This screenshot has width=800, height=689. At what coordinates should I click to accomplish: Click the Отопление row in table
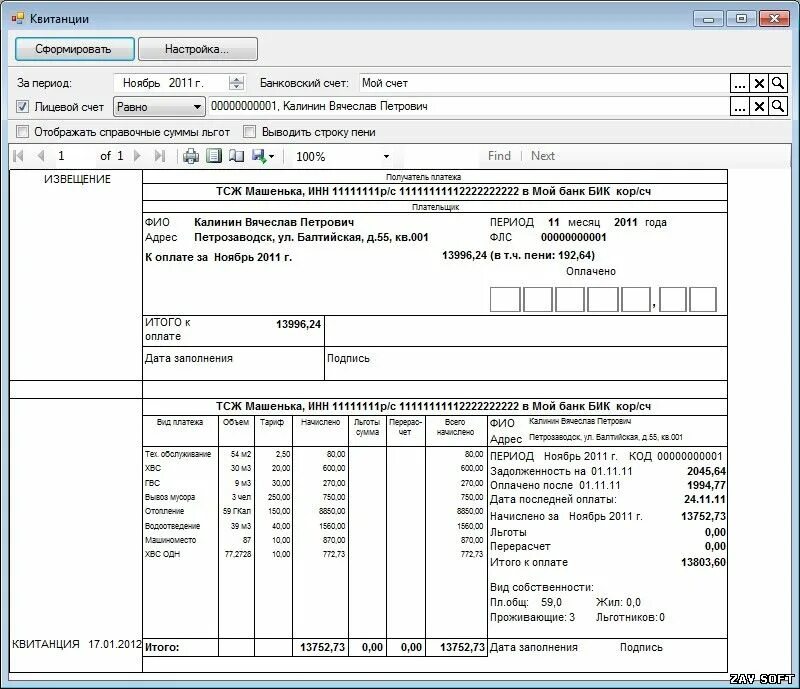pyautogui.click(x=314, y=511)
